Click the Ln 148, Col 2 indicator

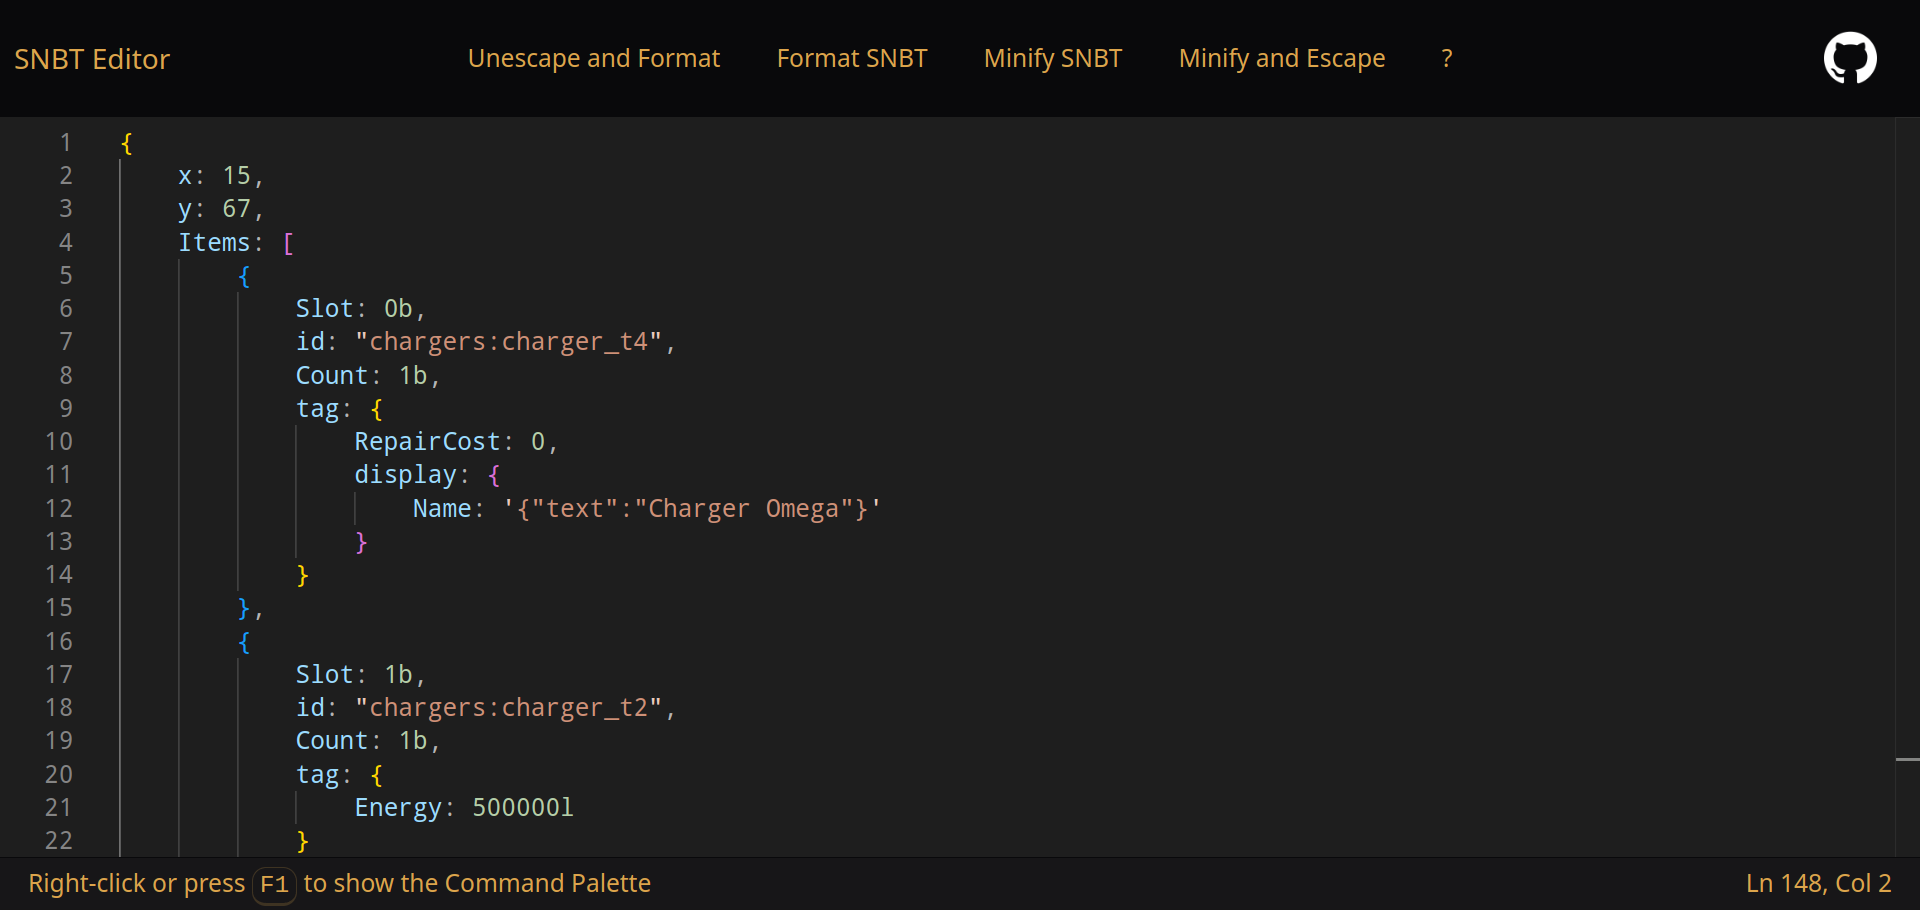1819,883
